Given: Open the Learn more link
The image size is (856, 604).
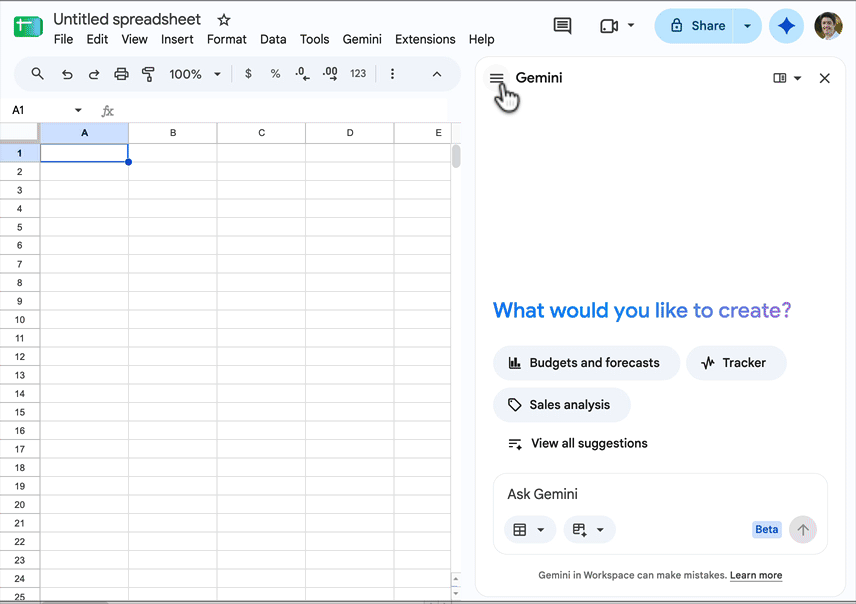Looking at the screenshot, I should pyautogui.click(x=756, y=575).
